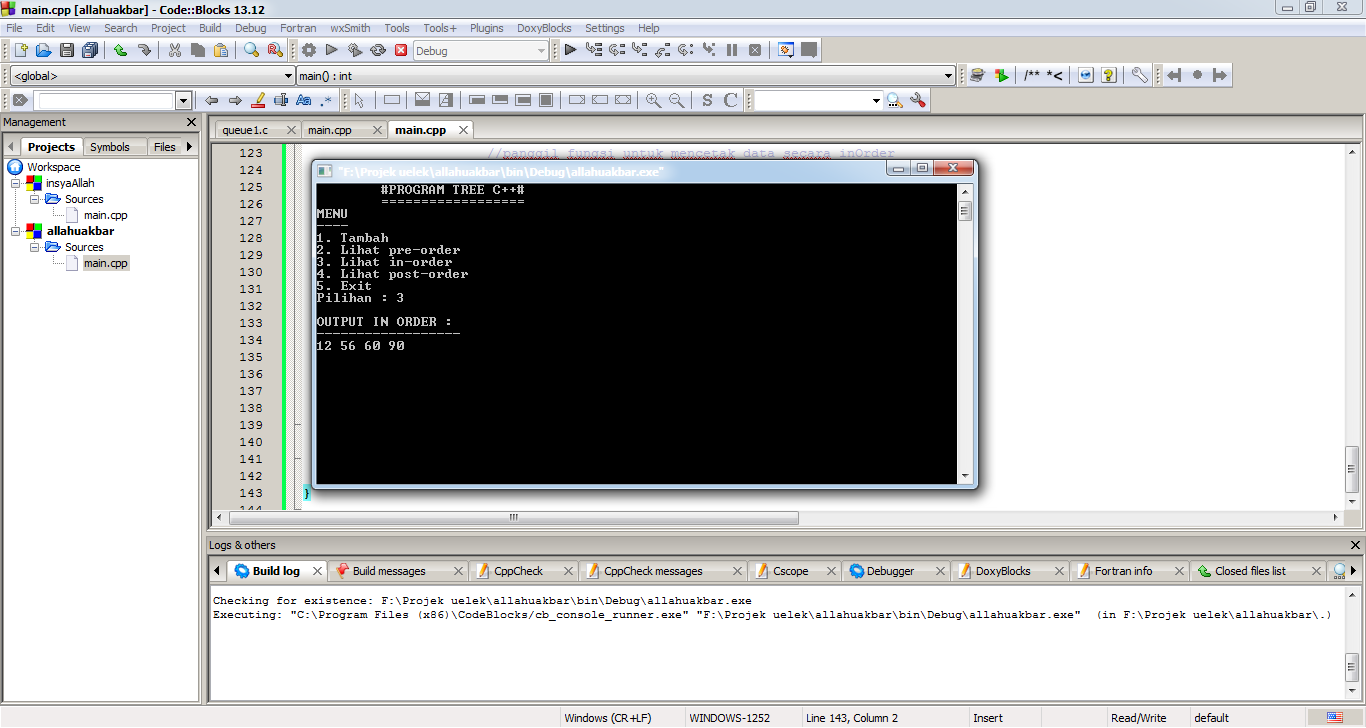Close the Management panel
Screen dimensions: 1366x728
click(191, 122)
